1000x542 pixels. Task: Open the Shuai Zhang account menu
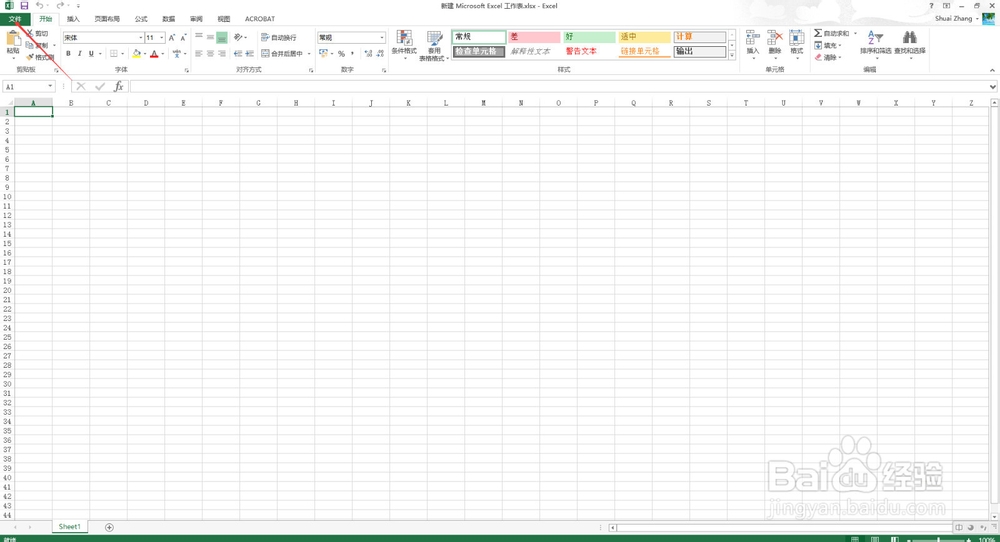tap(957, 18)
